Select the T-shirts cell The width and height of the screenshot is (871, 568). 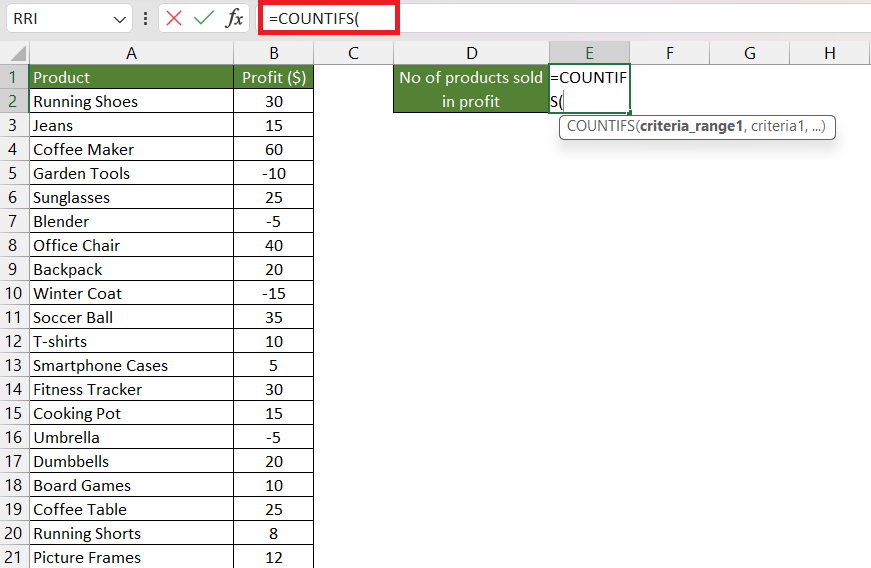tap(131, 341)
